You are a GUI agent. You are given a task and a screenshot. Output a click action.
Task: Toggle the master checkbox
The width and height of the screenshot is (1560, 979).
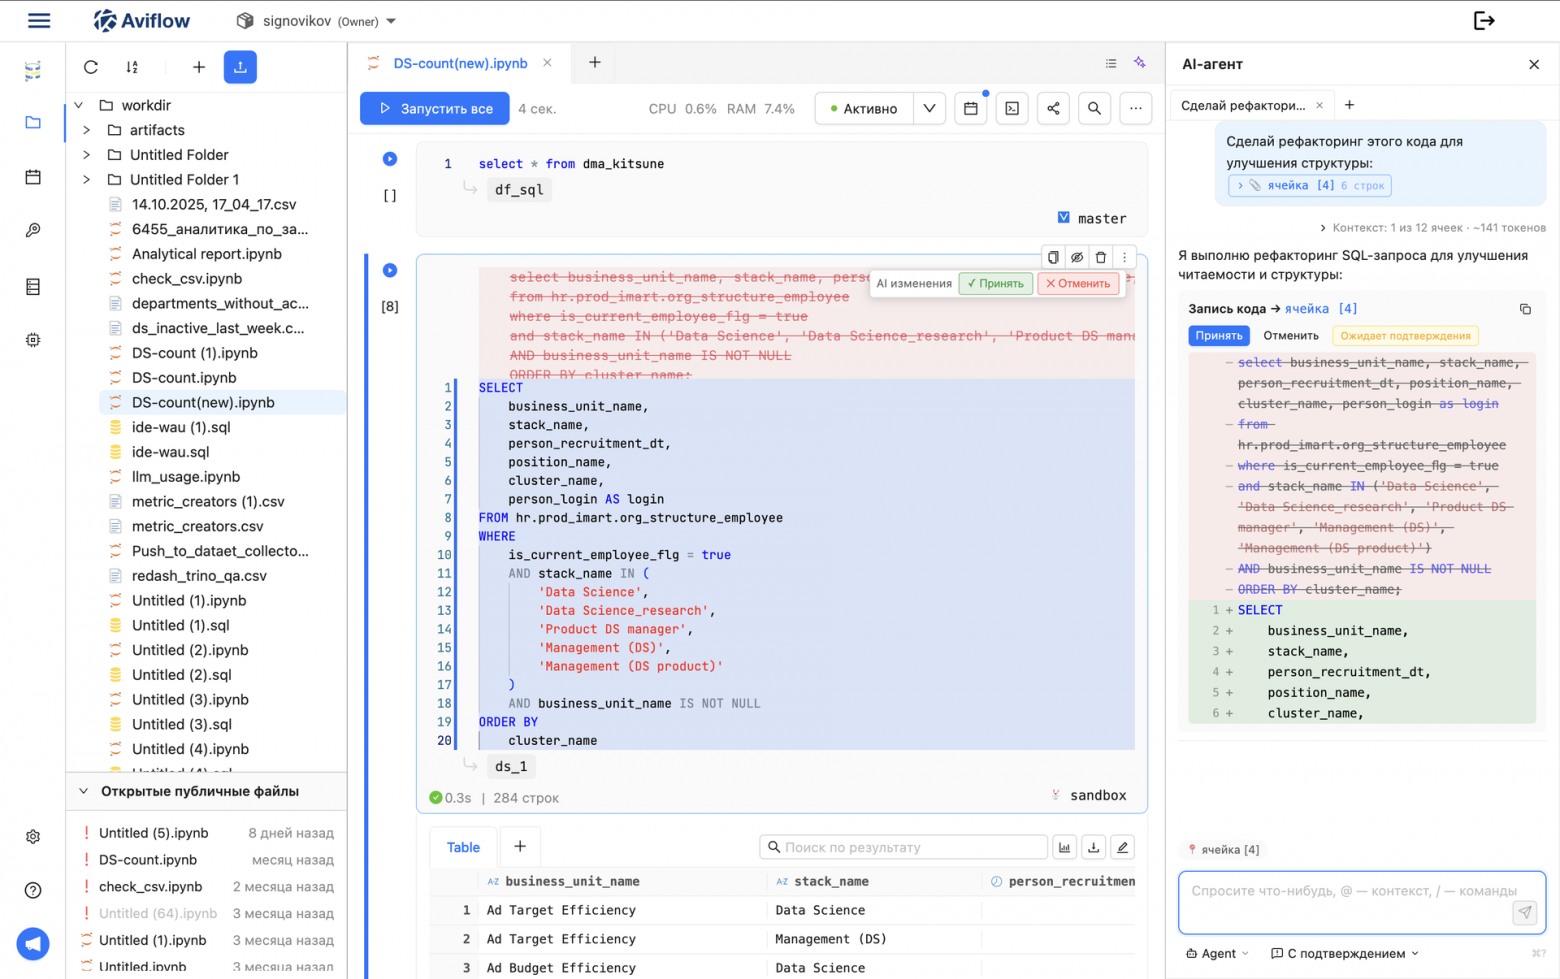tap(1064, 217)
